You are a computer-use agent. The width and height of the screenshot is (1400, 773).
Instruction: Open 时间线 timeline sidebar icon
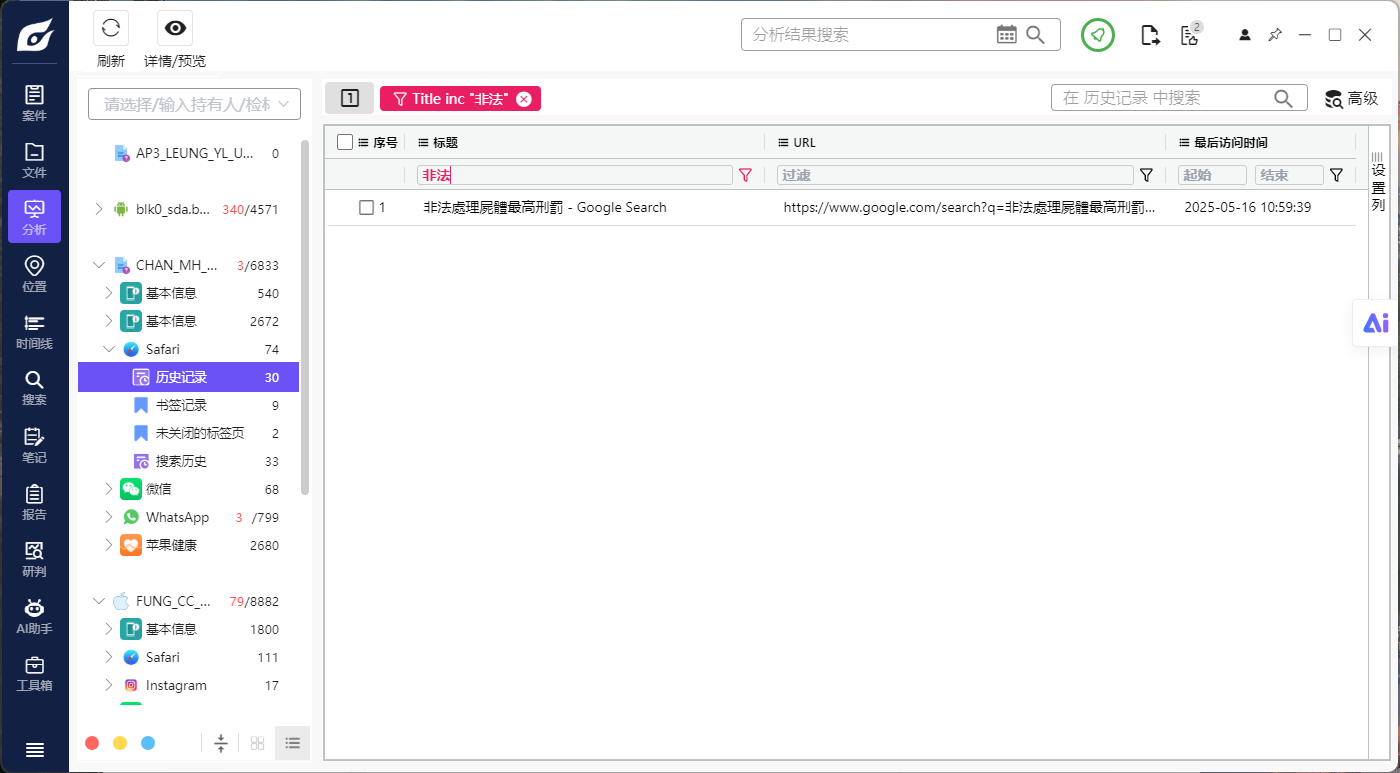(x=34, y=331)
